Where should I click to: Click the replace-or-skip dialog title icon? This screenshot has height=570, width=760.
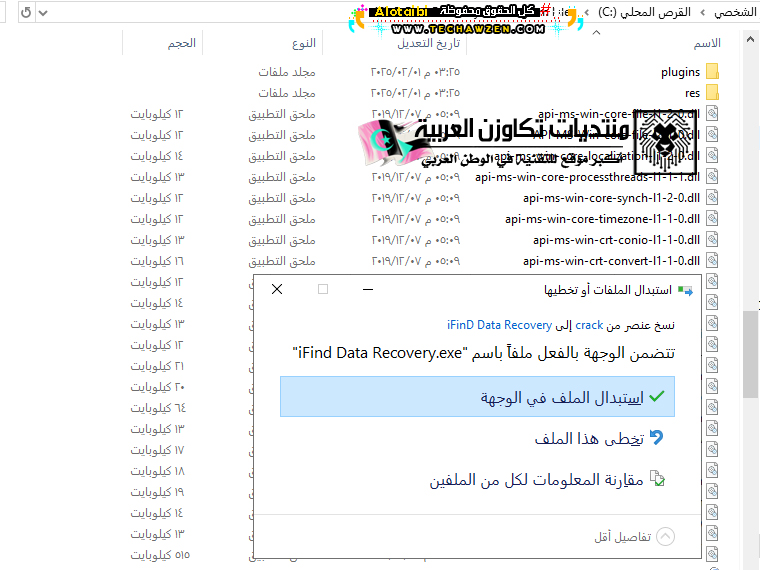685,290
